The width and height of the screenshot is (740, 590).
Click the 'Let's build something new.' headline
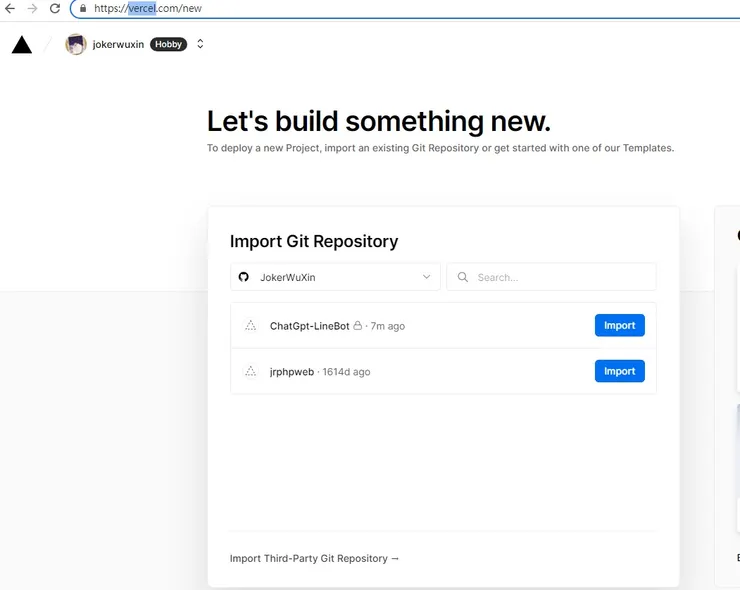378,121
